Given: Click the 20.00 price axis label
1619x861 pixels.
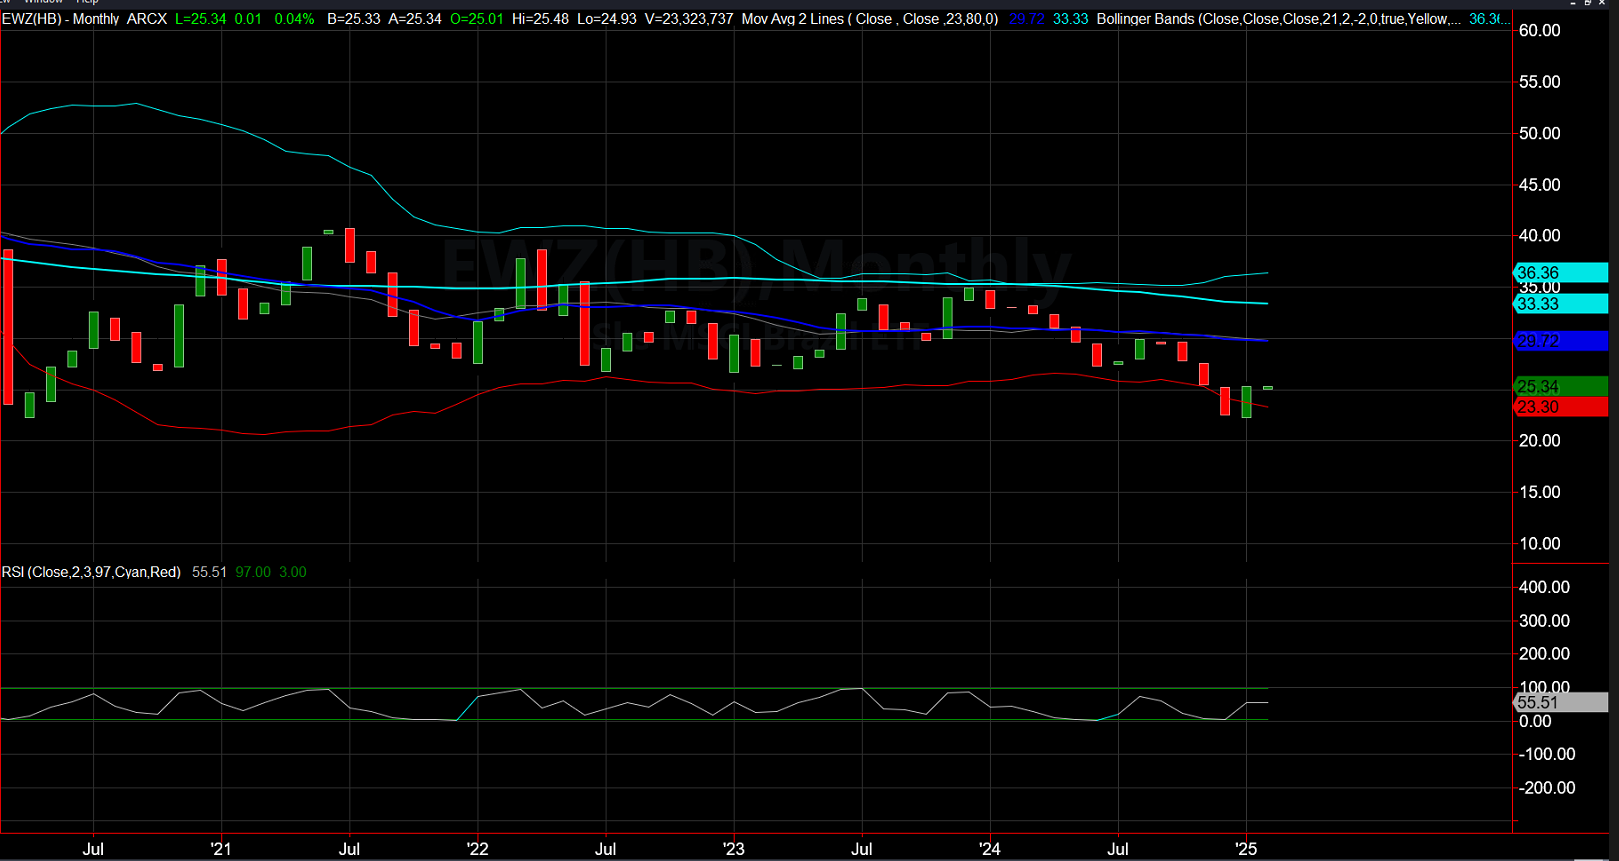Looking at the screenshot, I should click(x=1539, y=440).
